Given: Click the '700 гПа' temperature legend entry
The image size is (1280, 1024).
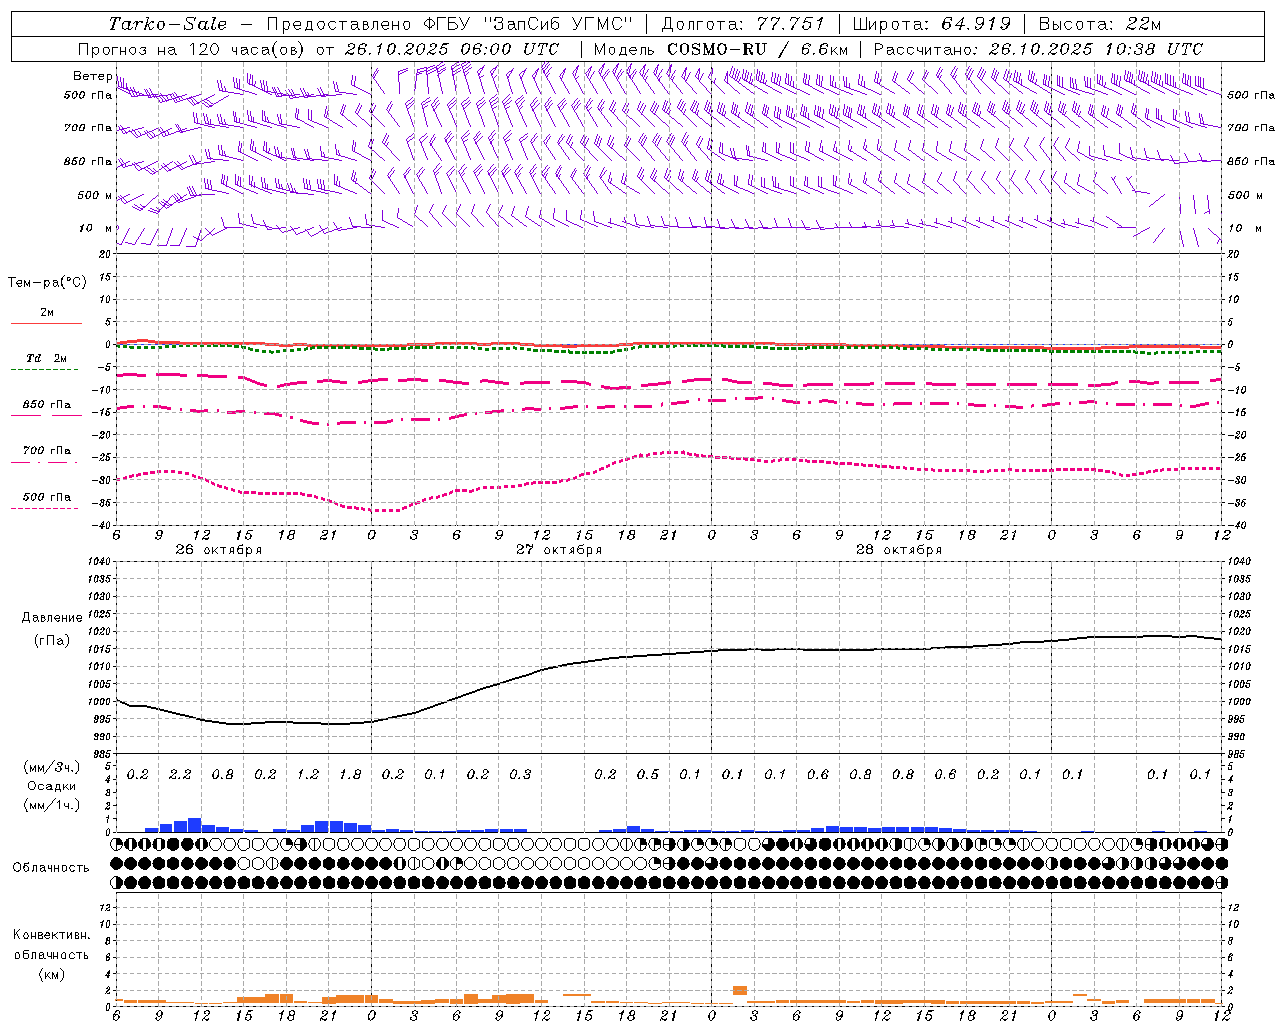Looking at the screenshot, I should pos(46,451).
